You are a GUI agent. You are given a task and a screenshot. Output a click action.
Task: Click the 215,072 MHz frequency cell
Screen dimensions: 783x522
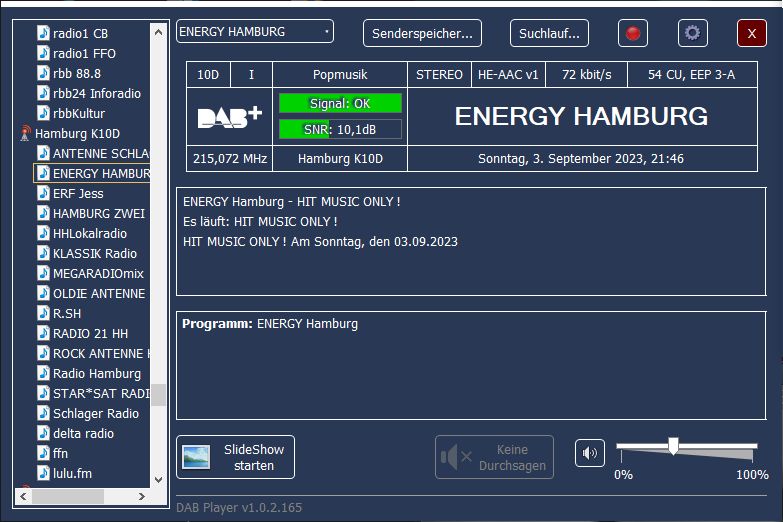230,159
